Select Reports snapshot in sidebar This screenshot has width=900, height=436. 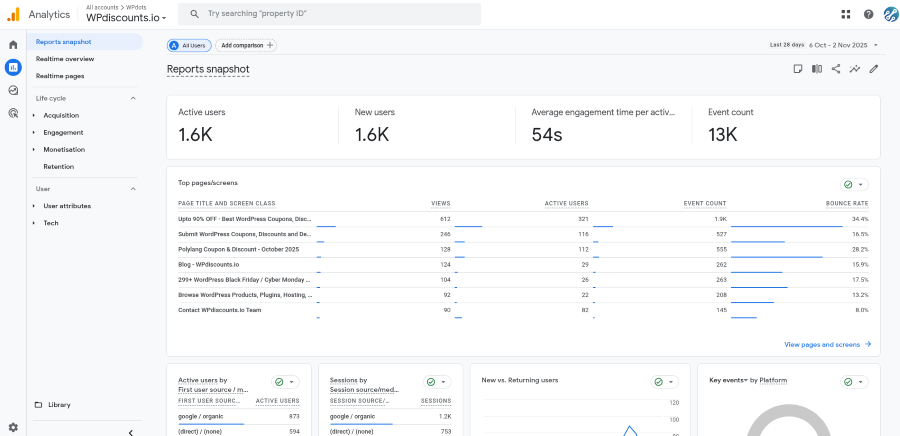tap(85, 42)
